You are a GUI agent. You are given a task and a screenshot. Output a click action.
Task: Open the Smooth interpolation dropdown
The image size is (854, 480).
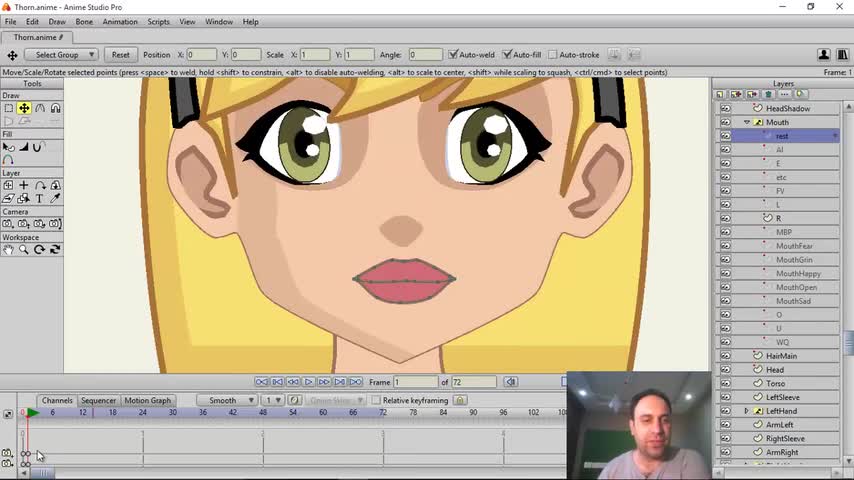coord(227,400)
